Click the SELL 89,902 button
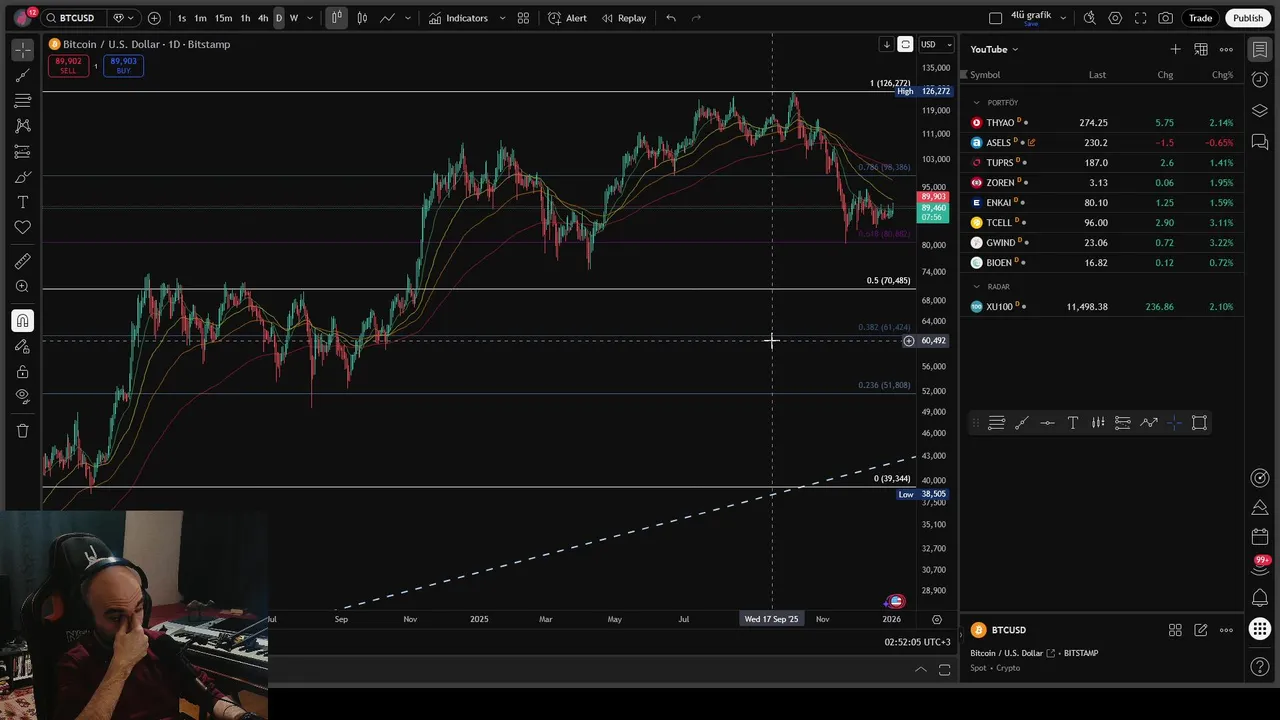1280x720 pixels. coord(68,66)
